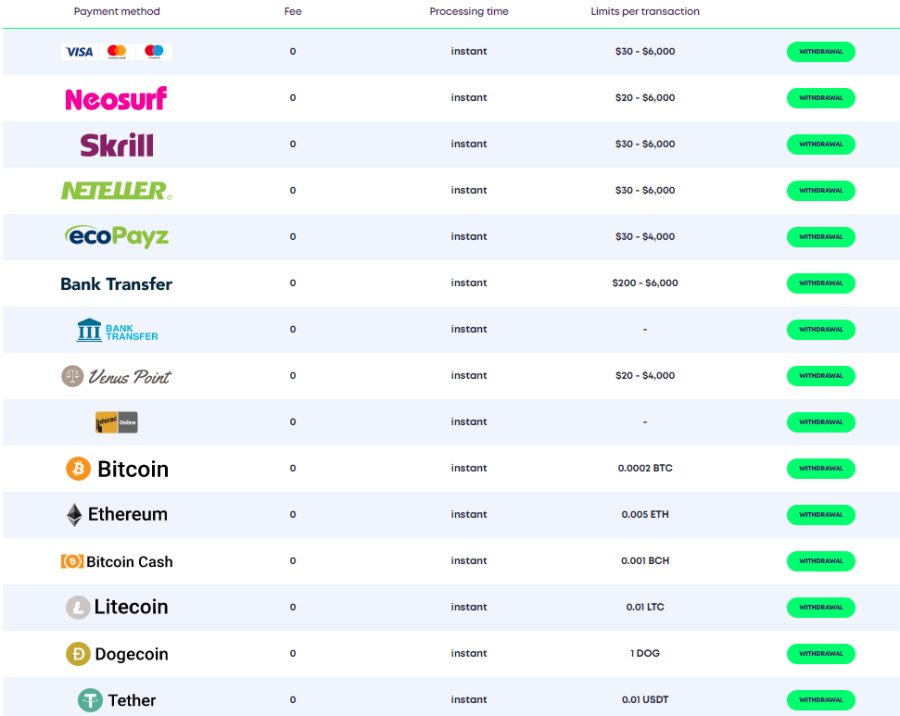
Task: Click the Litecoin logo
Action: 116,607
